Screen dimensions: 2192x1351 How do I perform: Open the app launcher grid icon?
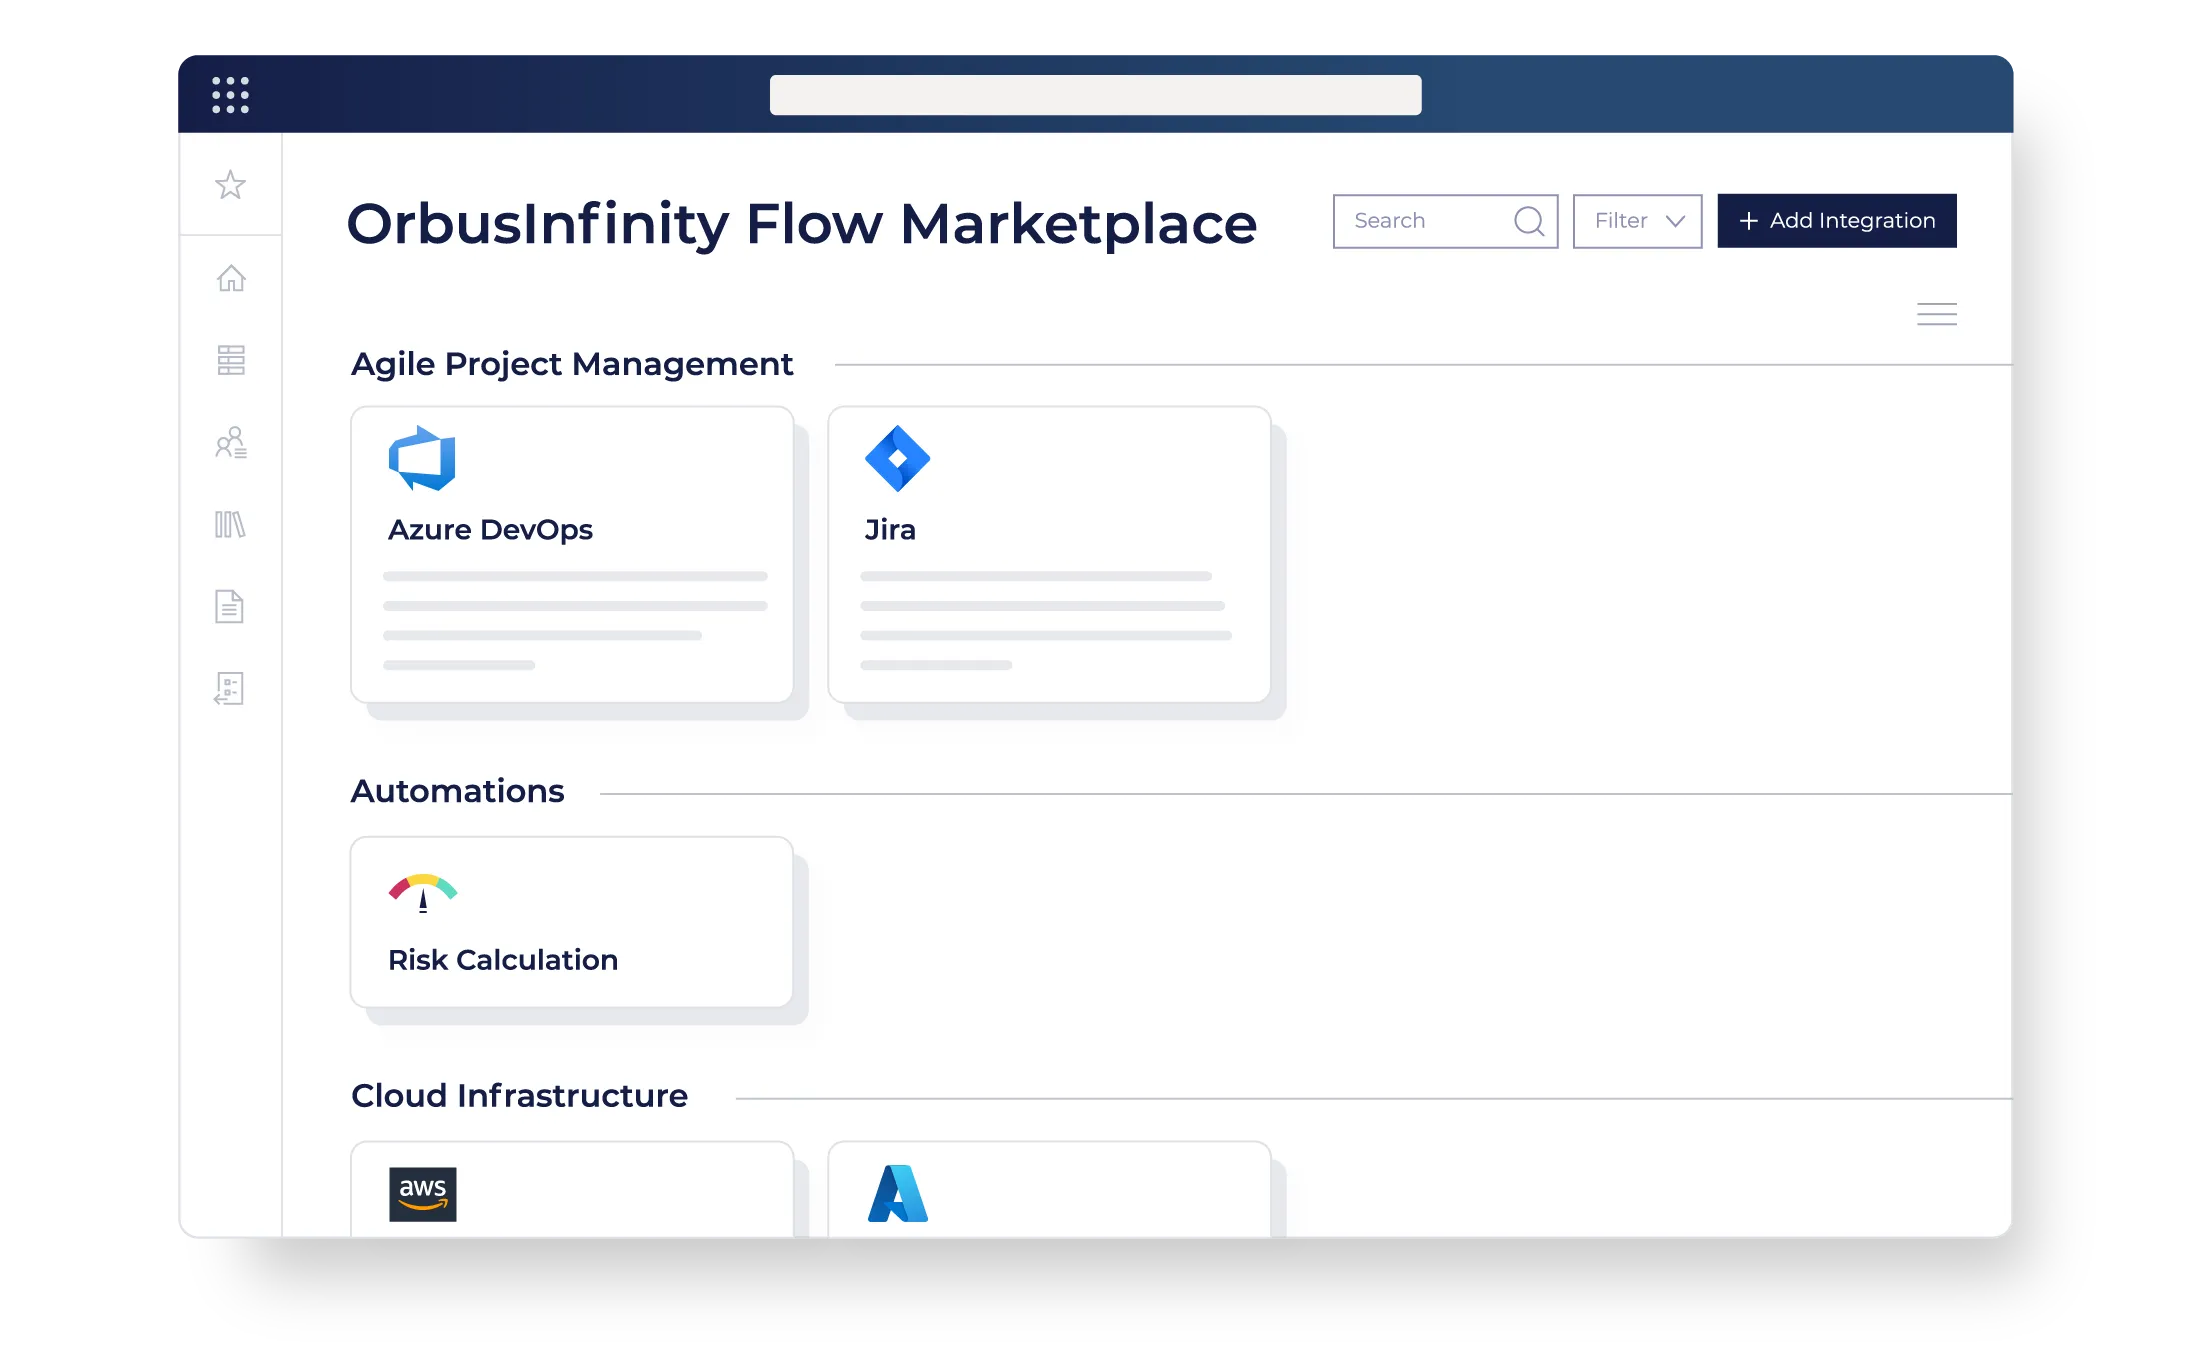[230, 95]
